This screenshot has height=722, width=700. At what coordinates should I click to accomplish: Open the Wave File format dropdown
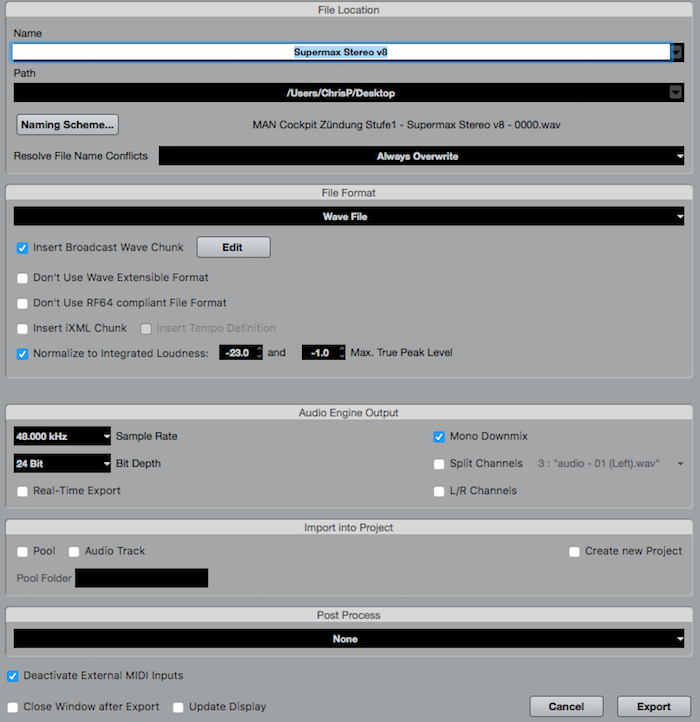tap(349, 216)
